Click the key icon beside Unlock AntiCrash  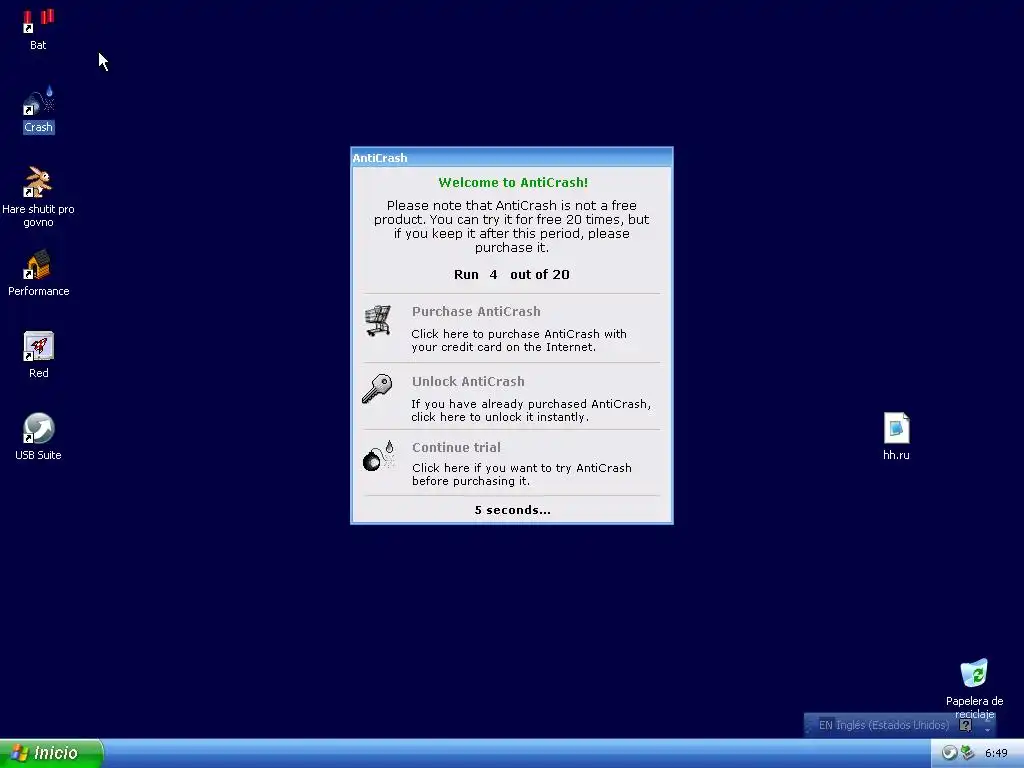point(377,389)
